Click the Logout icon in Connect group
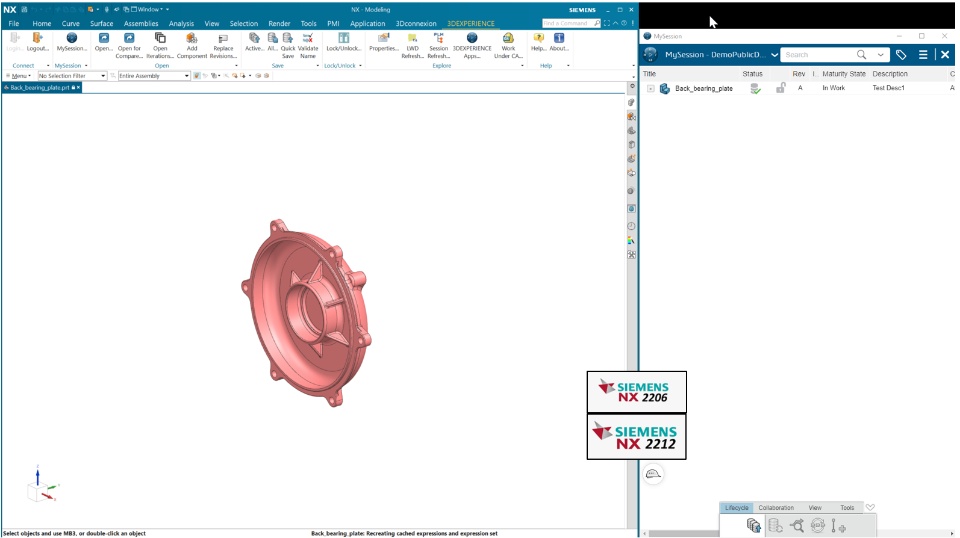960x538 pixels. point(37,39)
